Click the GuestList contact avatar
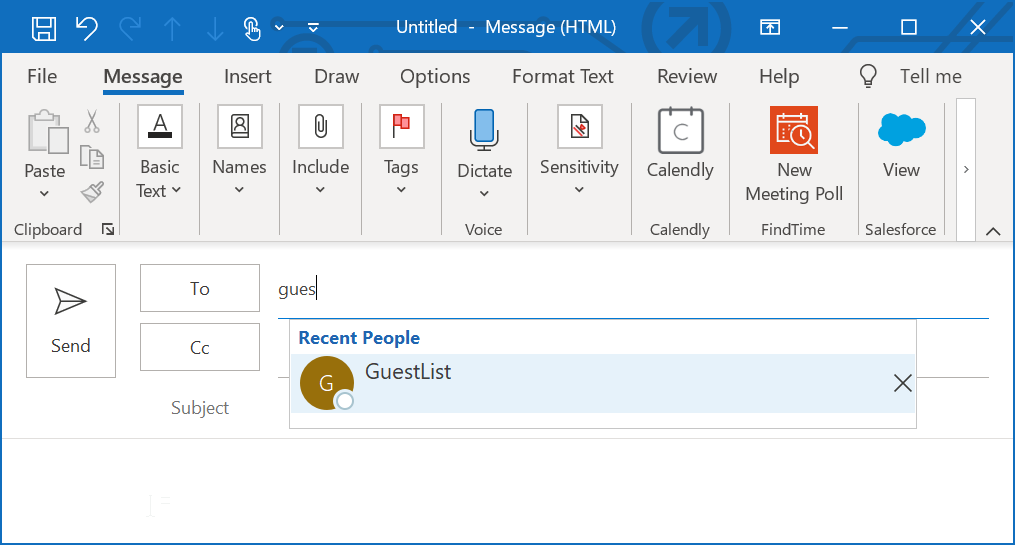 coord(326,383)
